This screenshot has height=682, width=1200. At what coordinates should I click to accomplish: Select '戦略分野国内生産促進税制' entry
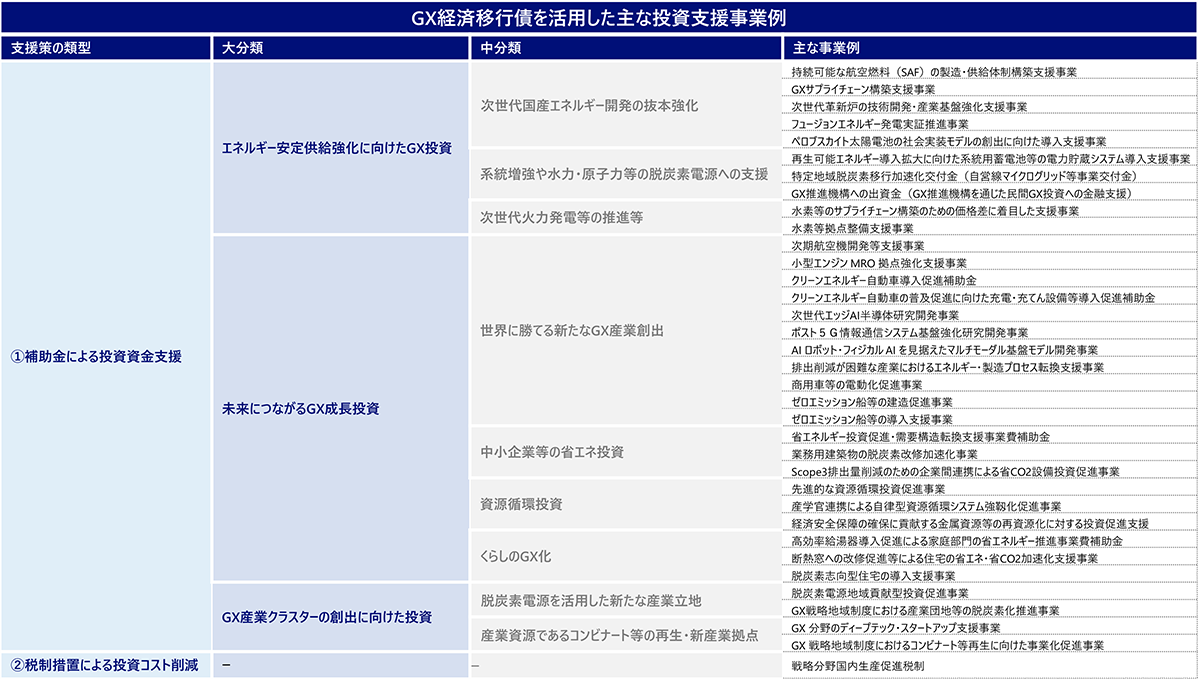[857, 664]
